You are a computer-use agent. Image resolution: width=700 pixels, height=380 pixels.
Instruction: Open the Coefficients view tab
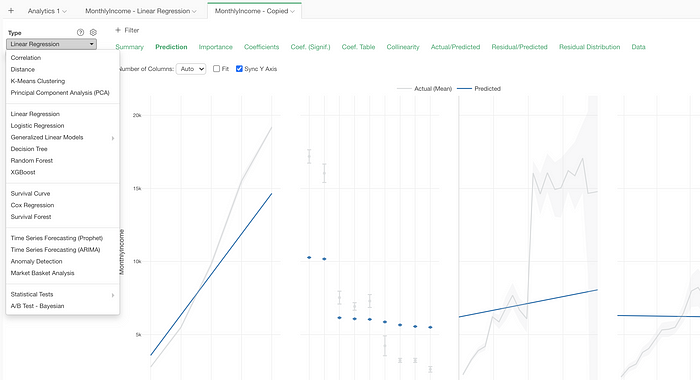coord(261,47)
